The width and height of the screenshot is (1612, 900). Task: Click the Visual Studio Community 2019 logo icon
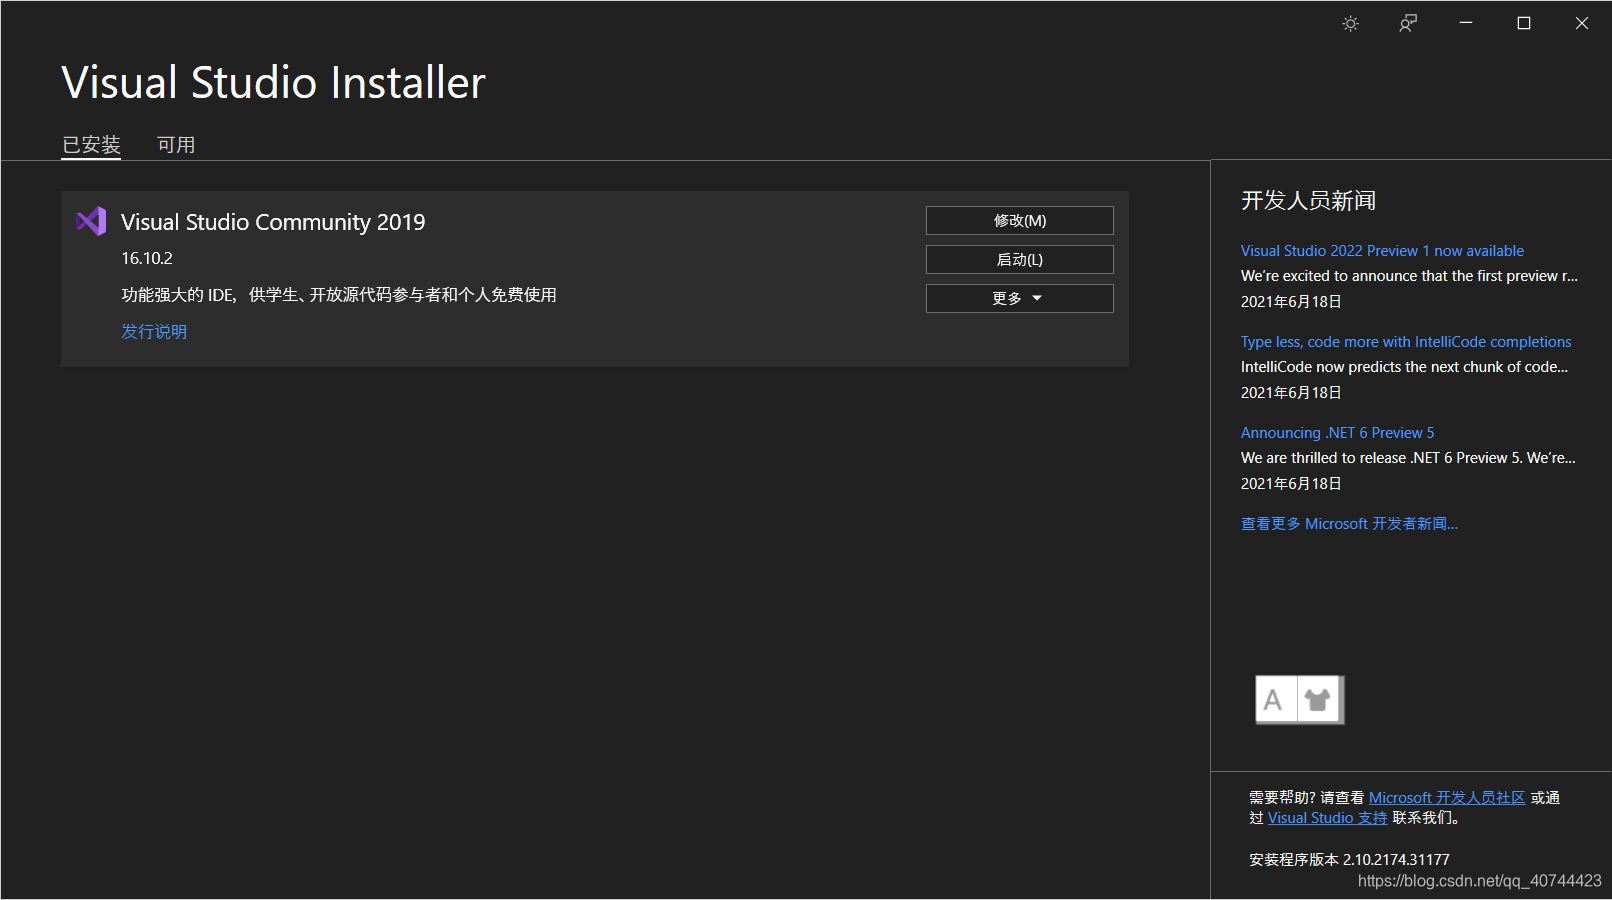(91, 221)
